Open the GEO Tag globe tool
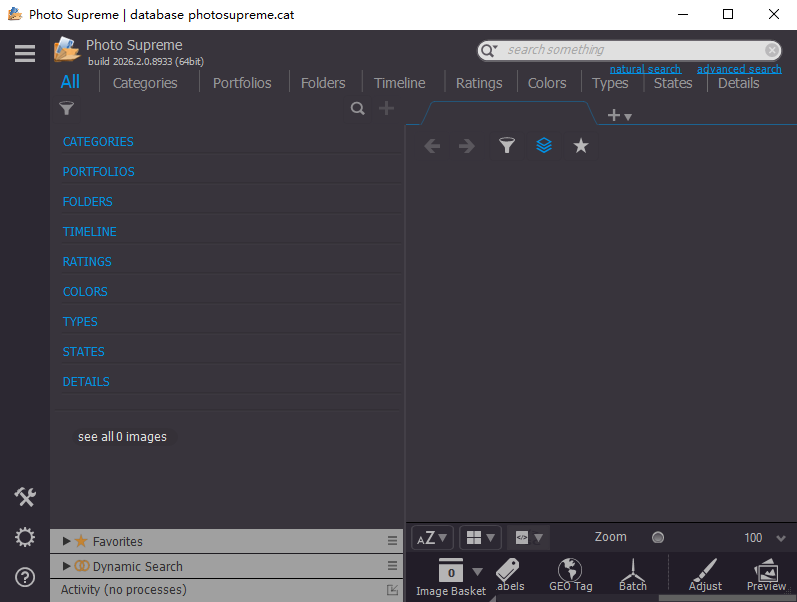The width and height of the screenshot is (797, 602). pos(570,575)
